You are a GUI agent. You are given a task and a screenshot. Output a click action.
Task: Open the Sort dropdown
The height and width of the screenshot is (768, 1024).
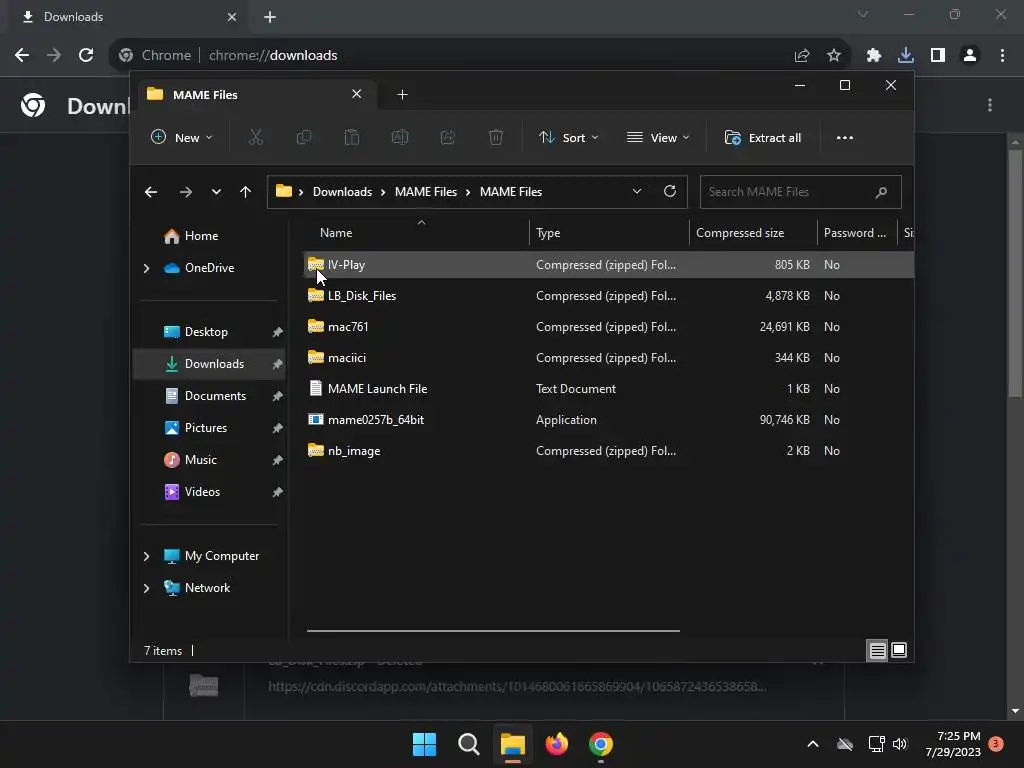[568, 138]
